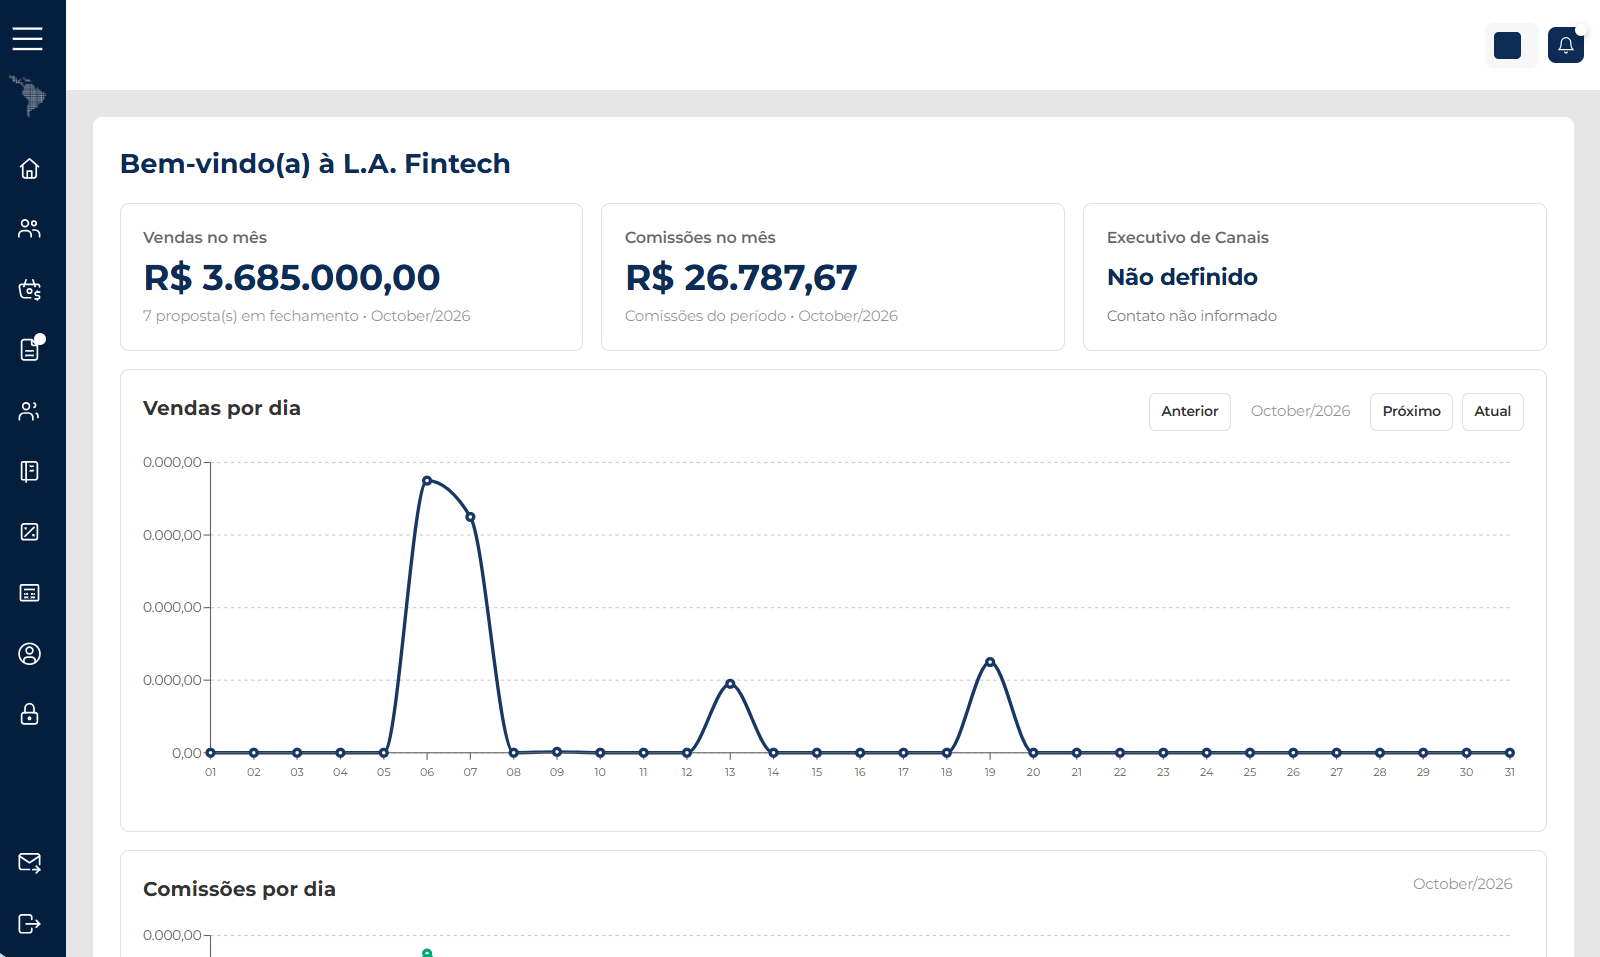
Task: Click the October/2026 label in Vendas chart
Action: (1300, 411)
